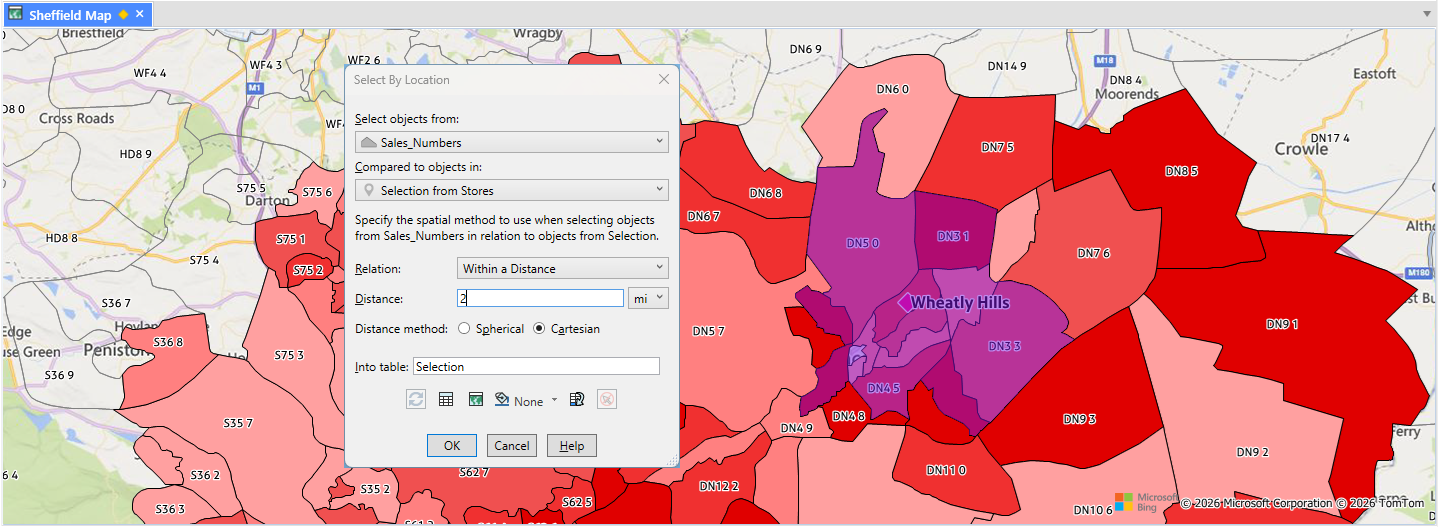Switch to the Sheffield Map tab
The image size is (1438, 527).
click(69, 15)
